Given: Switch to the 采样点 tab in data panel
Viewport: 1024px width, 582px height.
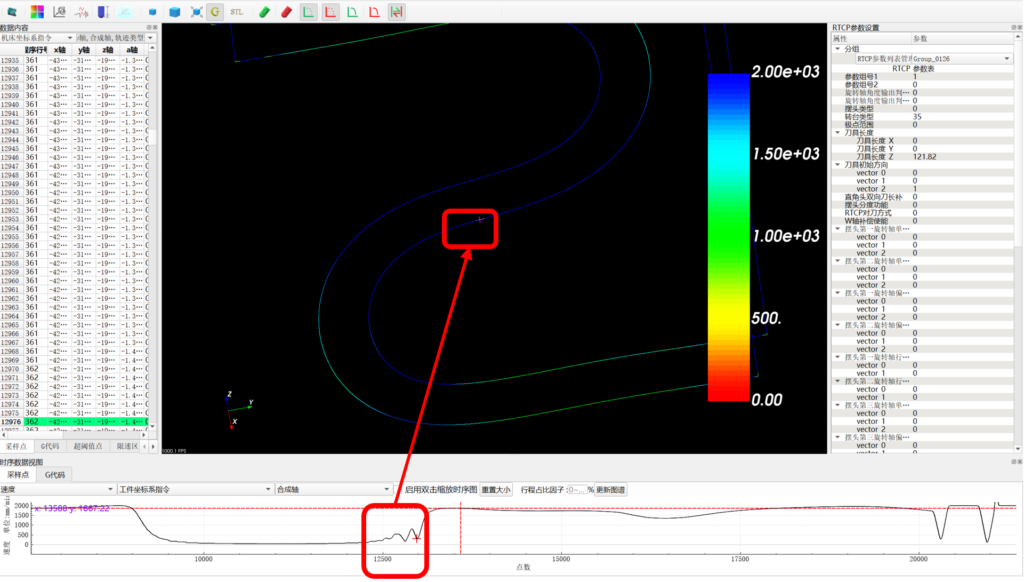Looking at the screenshot, I should click(x=16, y=447).
